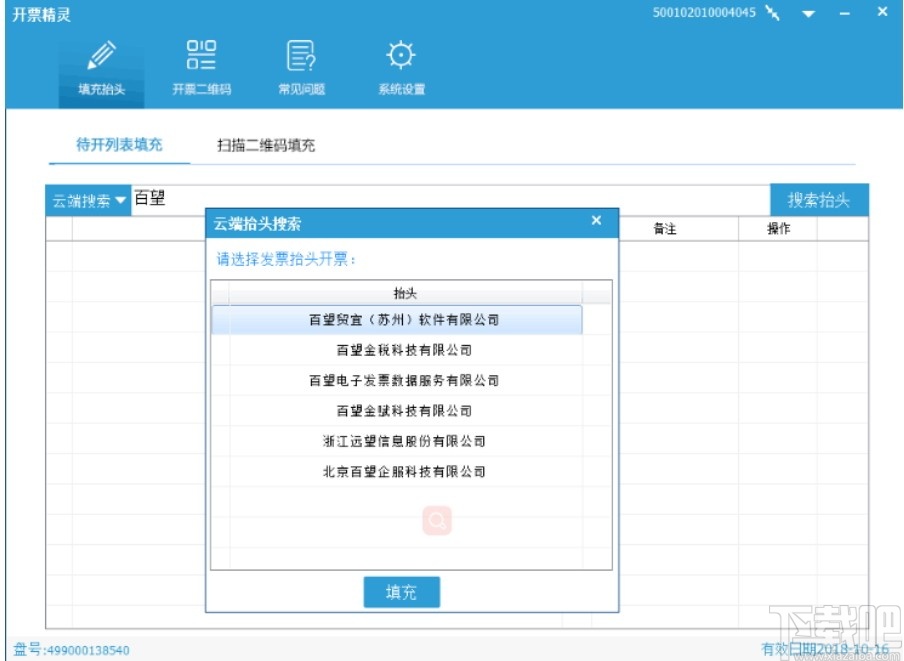The image size is (904, 661).
Task: Click the network connection status icon in title bar
Action: click(773, 13)
